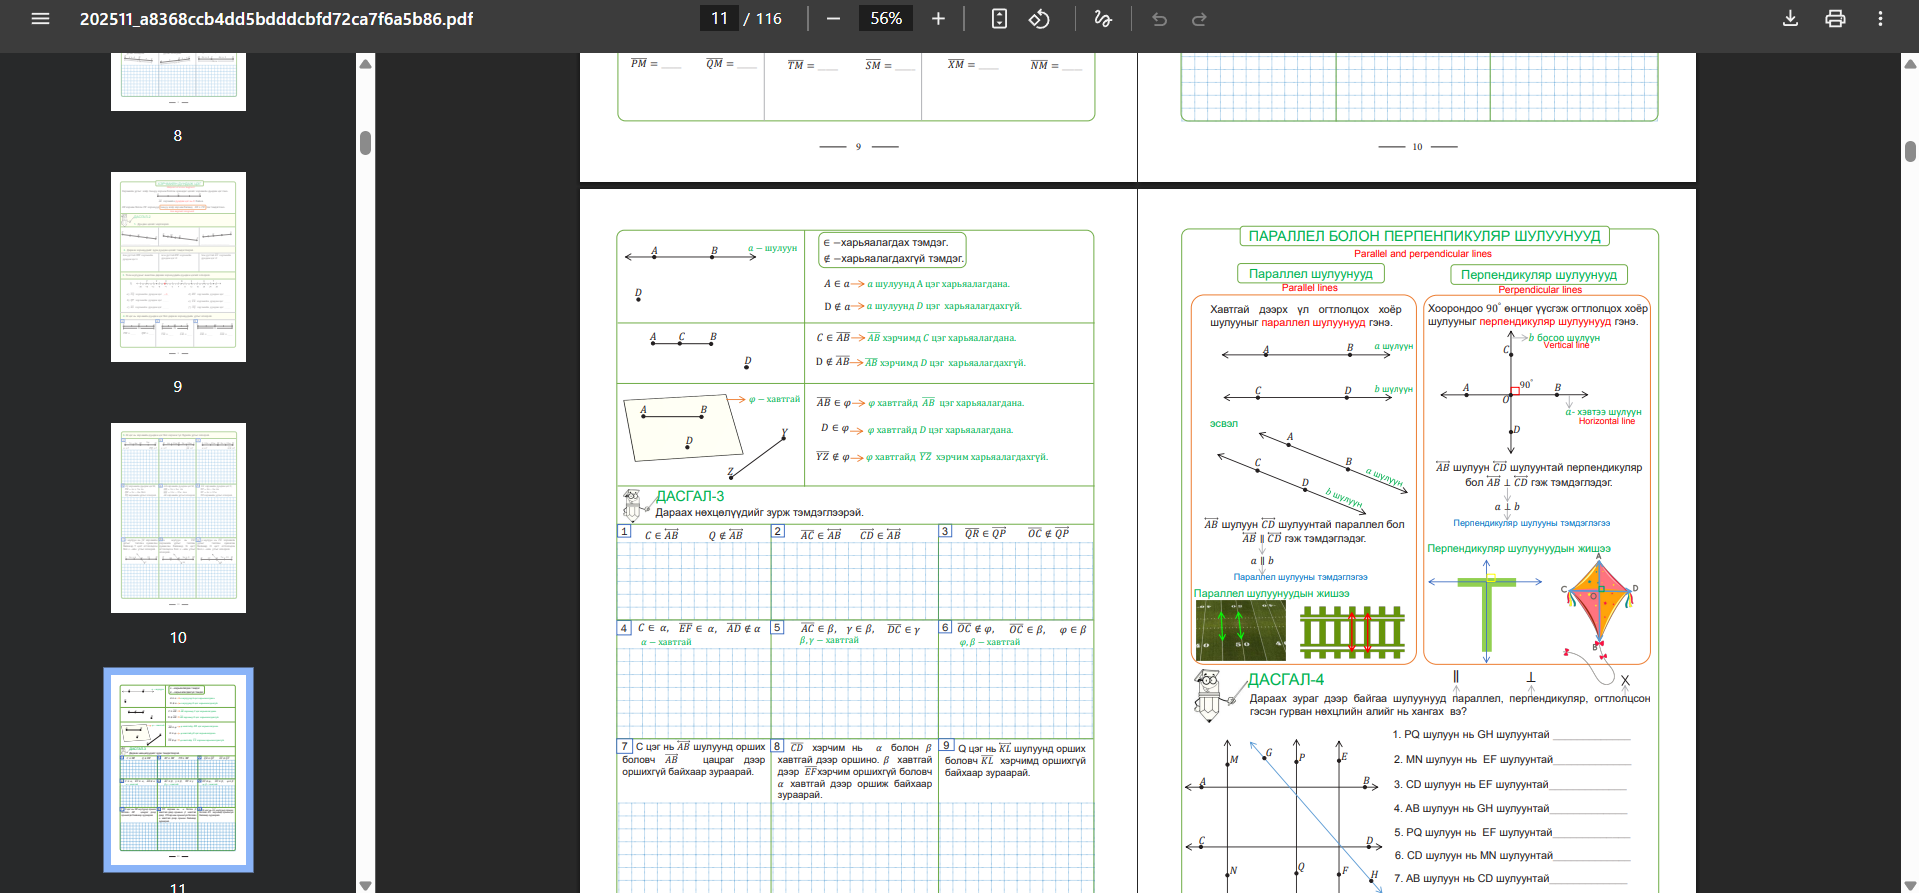
Task: Click the zoom in plus icon
Action: pos(938,19)
